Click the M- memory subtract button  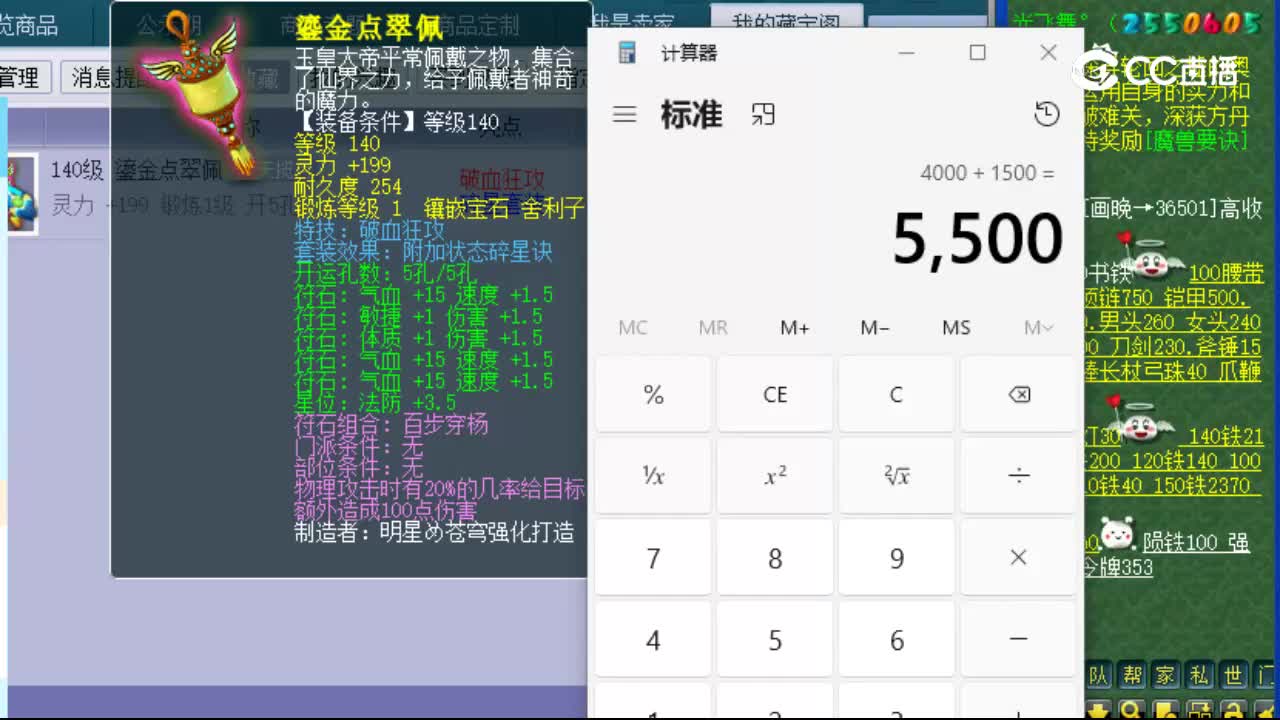(x=875, y=328)
